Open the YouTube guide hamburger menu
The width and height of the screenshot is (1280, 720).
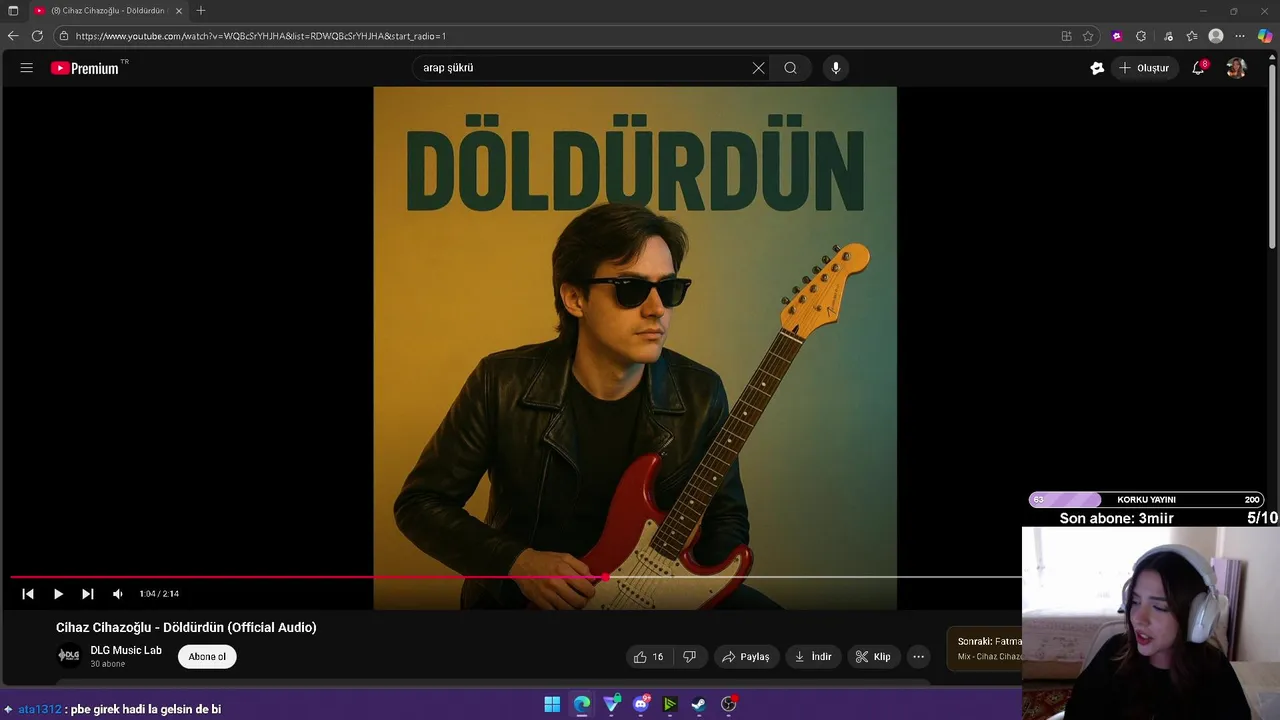27,68
